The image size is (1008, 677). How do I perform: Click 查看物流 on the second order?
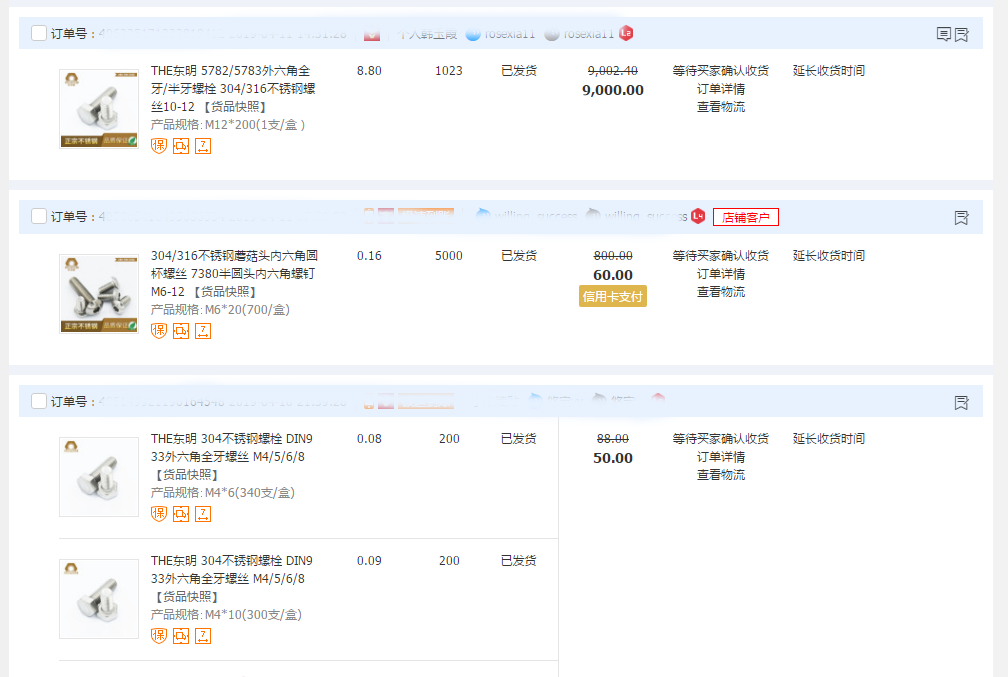[x=720, y=292]
